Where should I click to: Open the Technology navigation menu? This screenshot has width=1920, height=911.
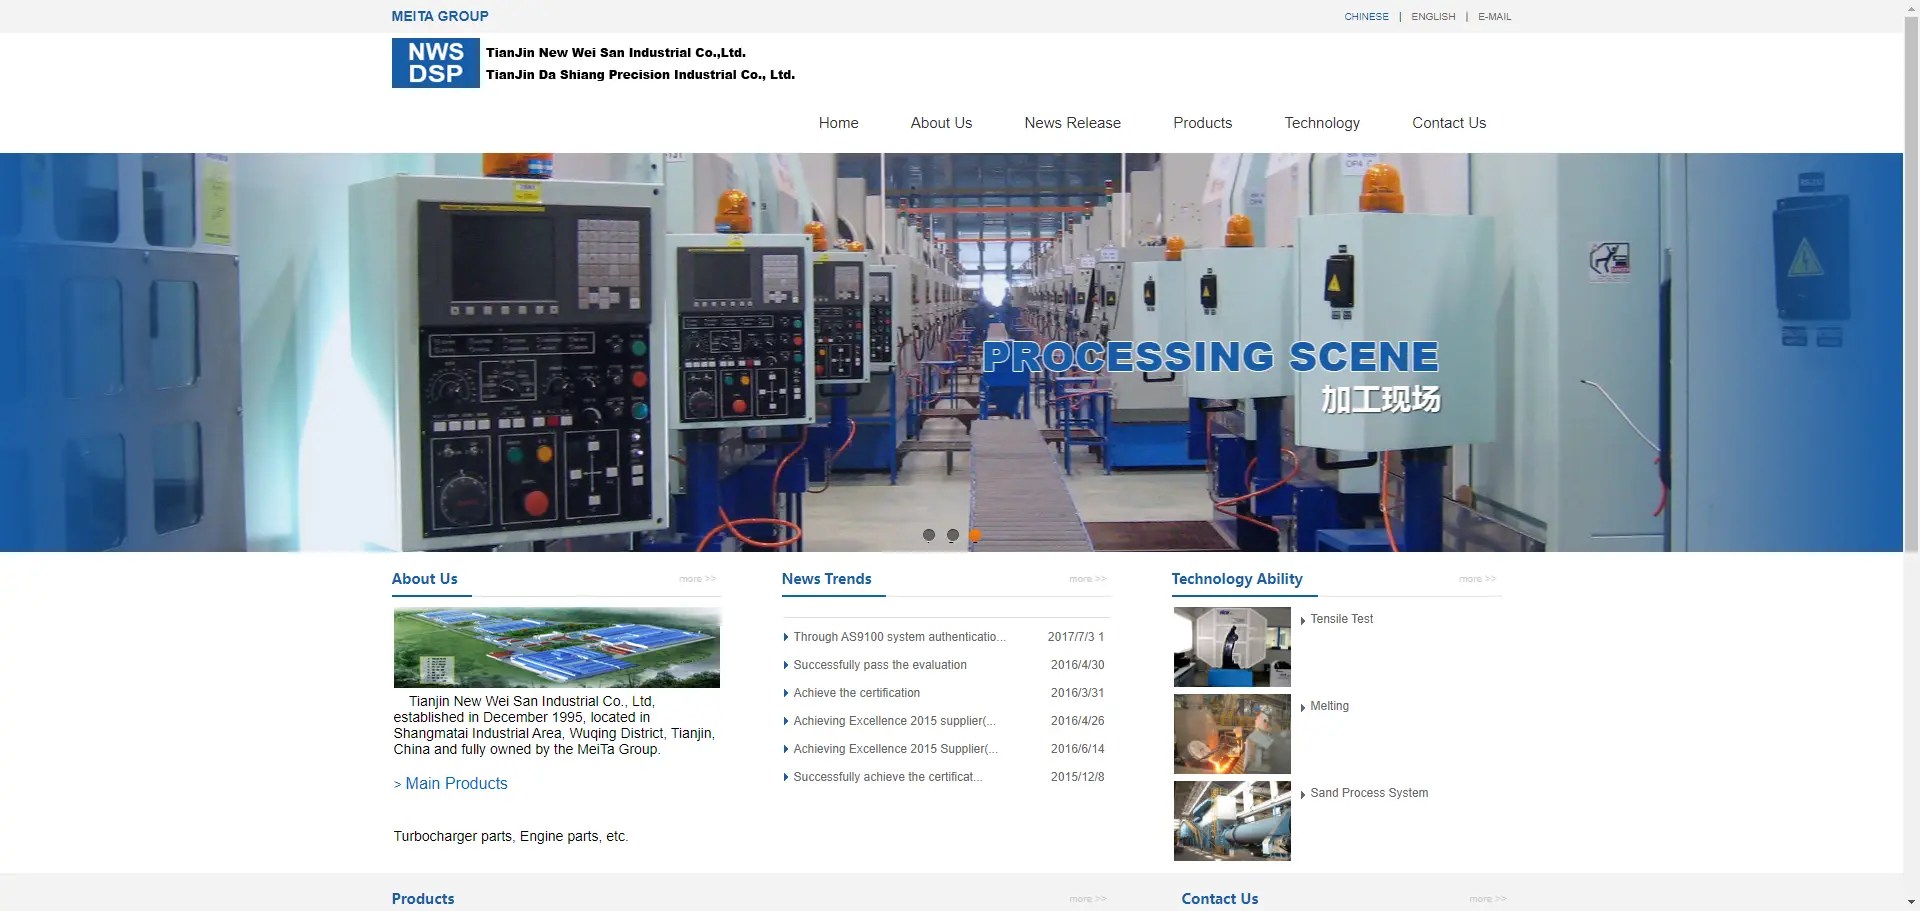pyautogui.click(x=1321, y=122)
